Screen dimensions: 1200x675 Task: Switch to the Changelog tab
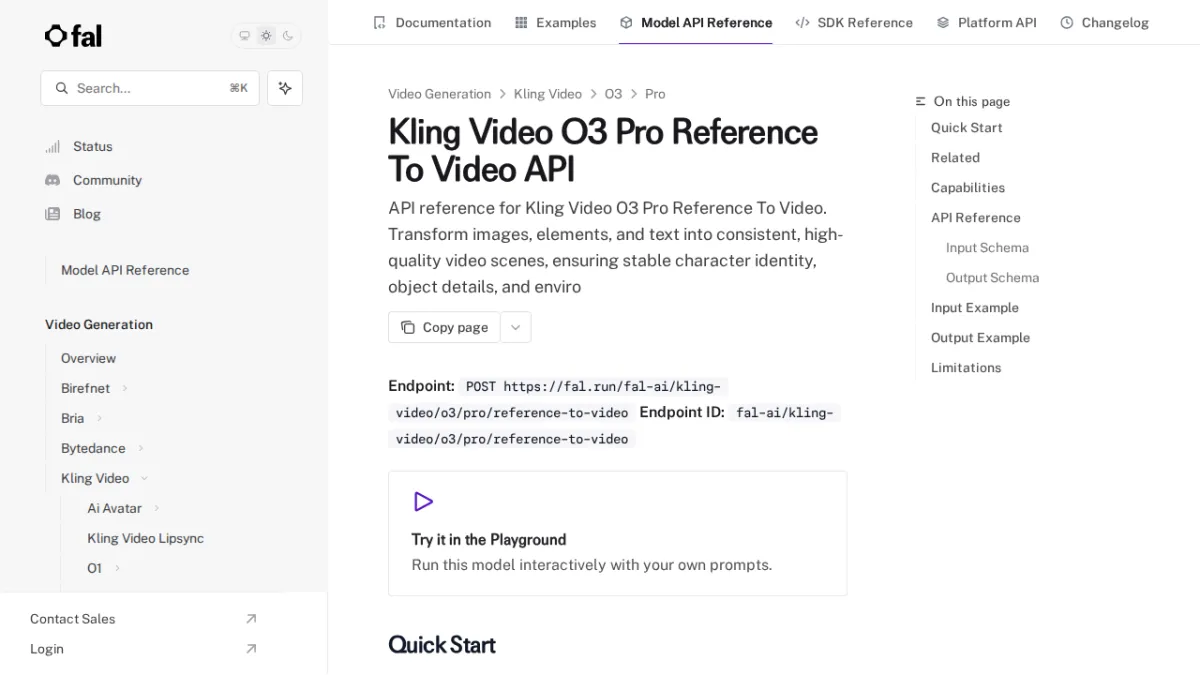(1105, 22)
